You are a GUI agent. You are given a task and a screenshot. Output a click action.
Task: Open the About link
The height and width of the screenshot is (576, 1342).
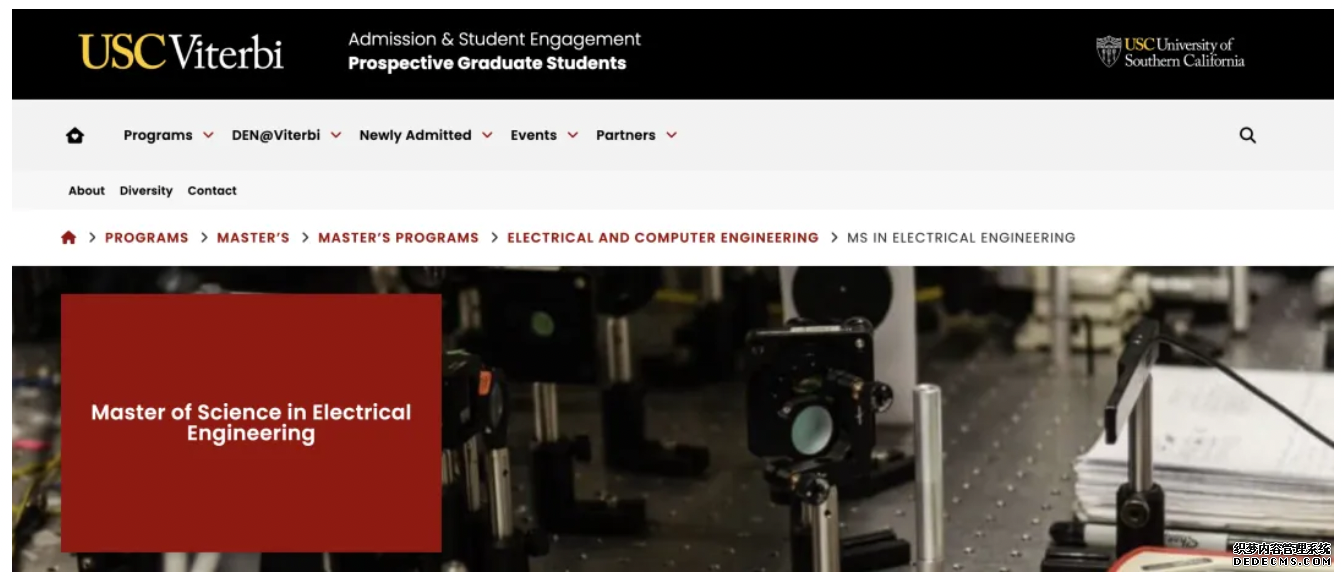87,191
